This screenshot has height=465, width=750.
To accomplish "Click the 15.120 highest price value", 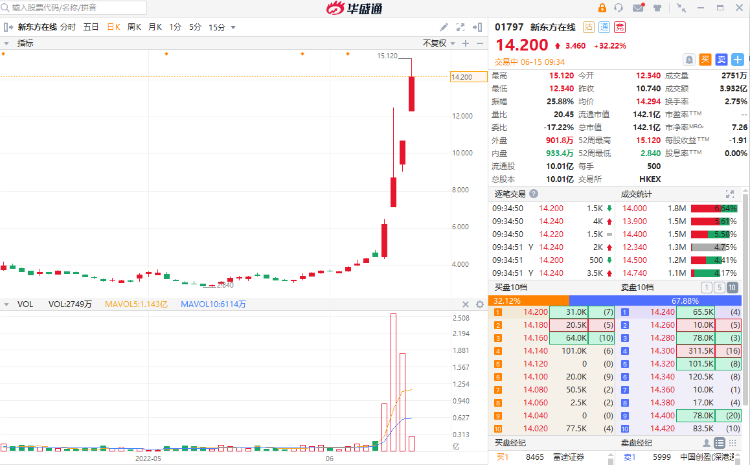I will [x=561, y=76].
